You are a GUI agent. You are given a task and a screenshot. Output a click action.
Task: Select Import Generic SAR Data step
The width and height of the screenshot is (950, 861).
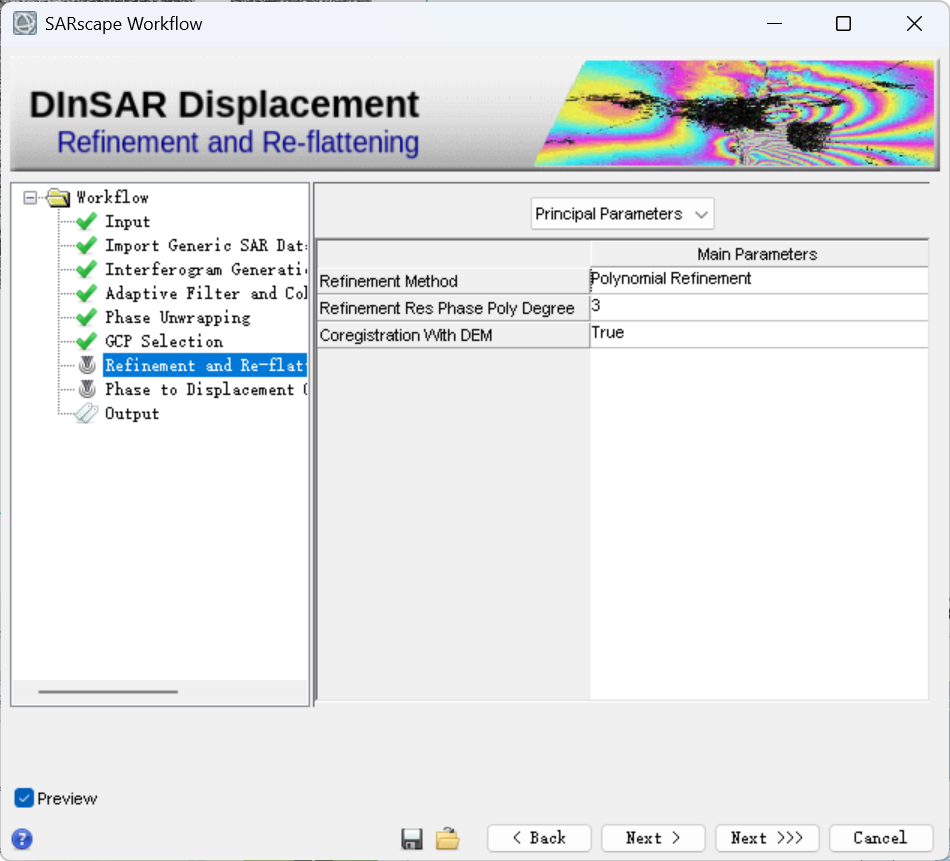click(206, 245)
